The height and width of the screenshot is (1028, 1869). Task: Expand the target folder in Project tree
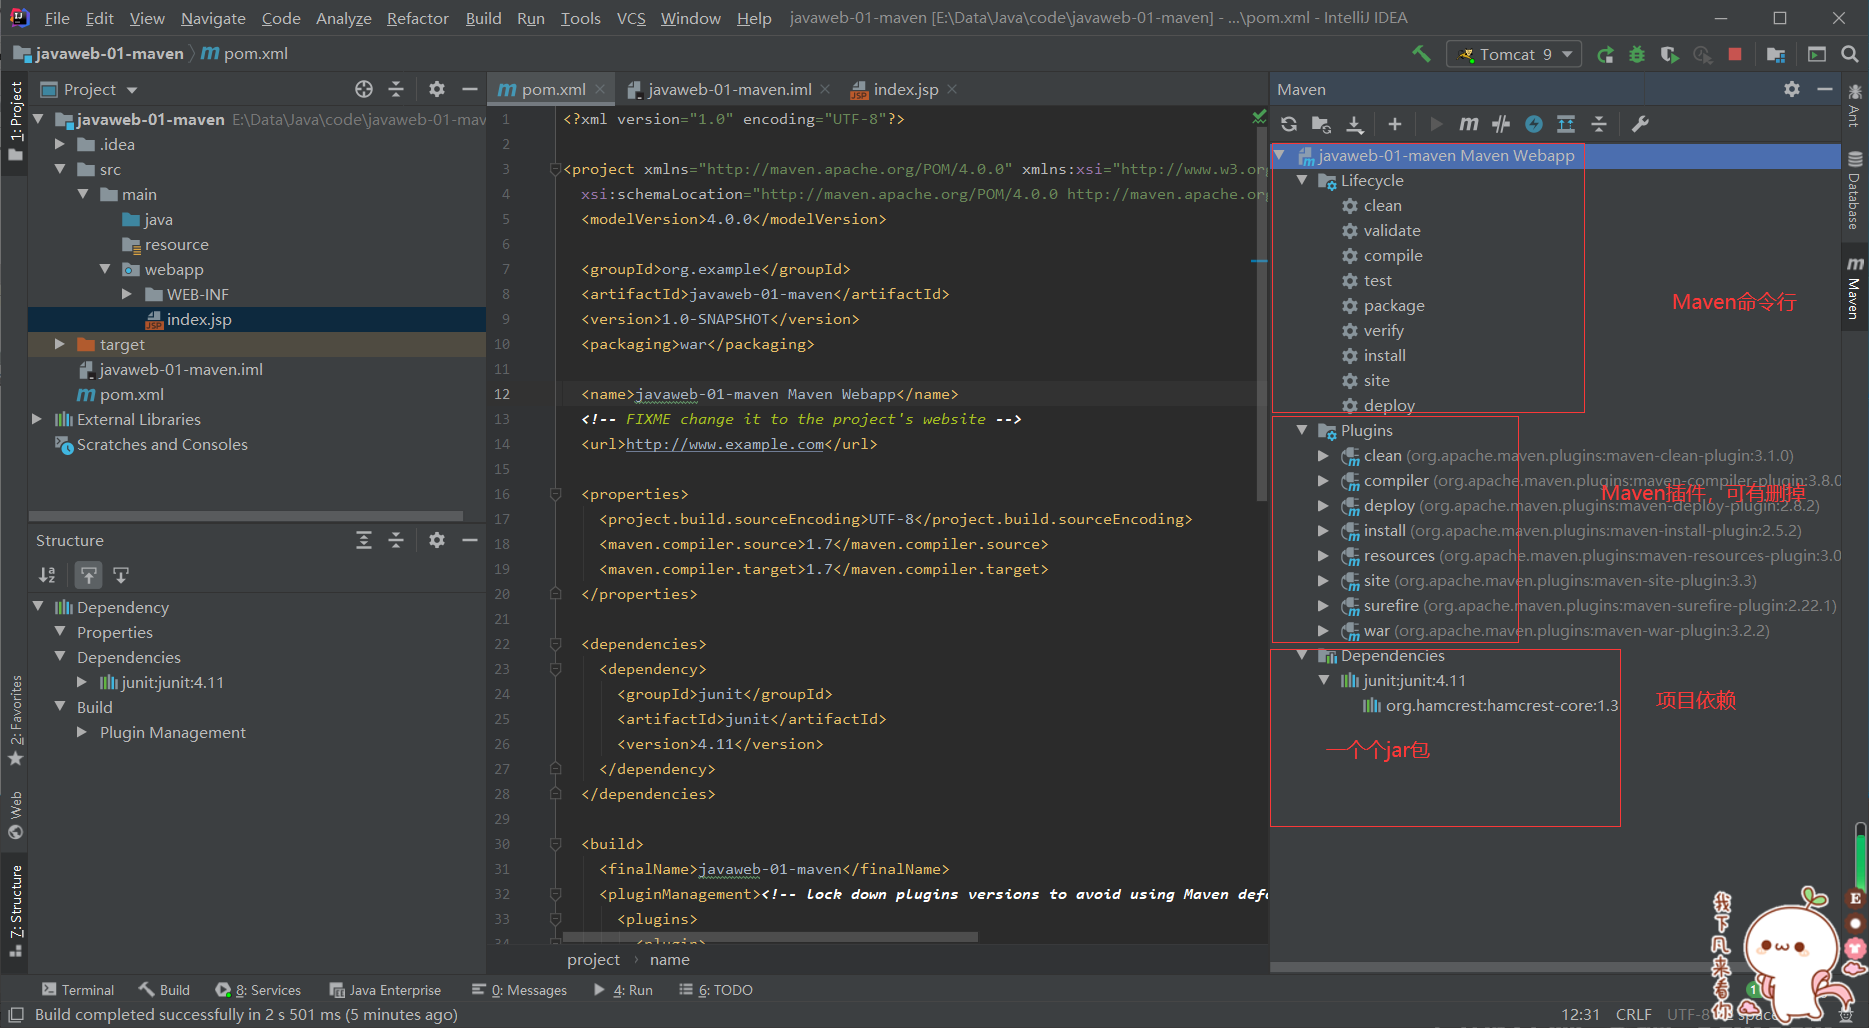tap(60, 344)
